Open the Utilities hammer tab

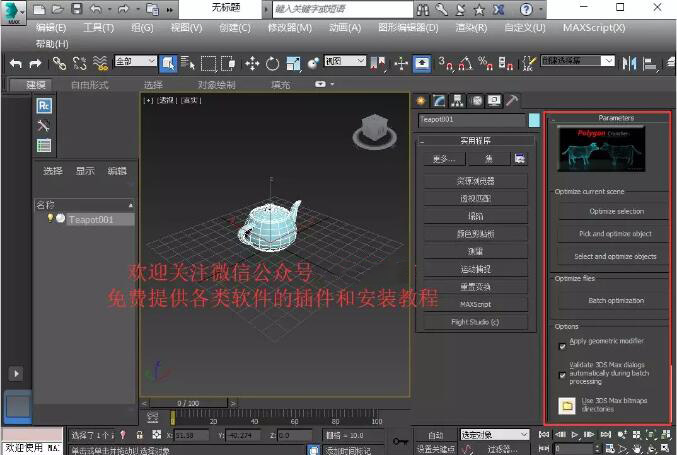(510, 100)
